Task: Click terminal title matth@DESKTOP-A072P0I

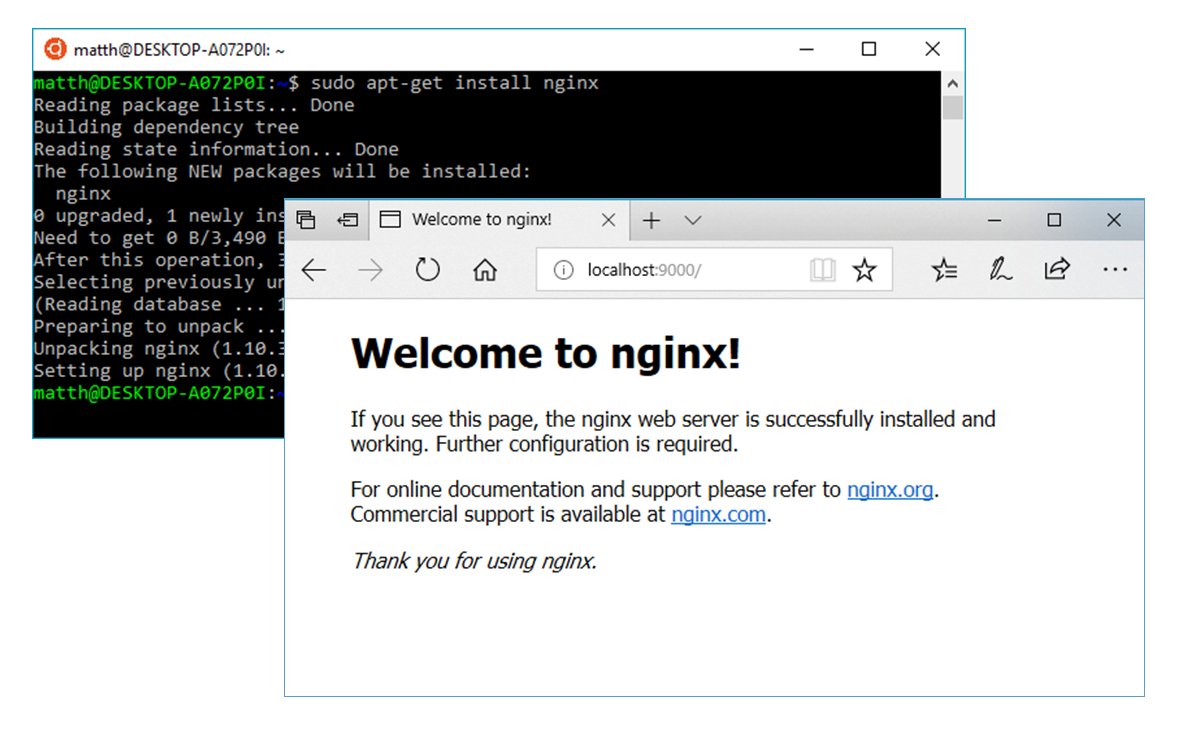Action: 179,50
